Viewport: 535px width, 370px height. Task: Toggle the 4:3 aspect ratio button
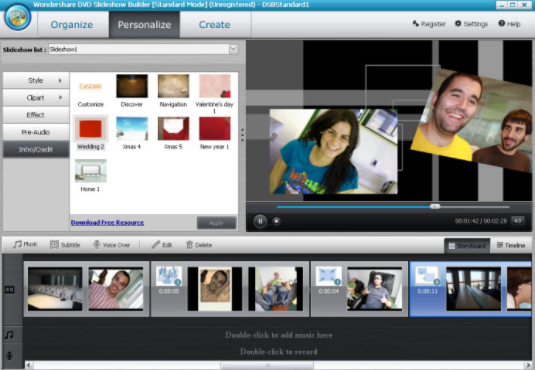(x=518, y=221)
